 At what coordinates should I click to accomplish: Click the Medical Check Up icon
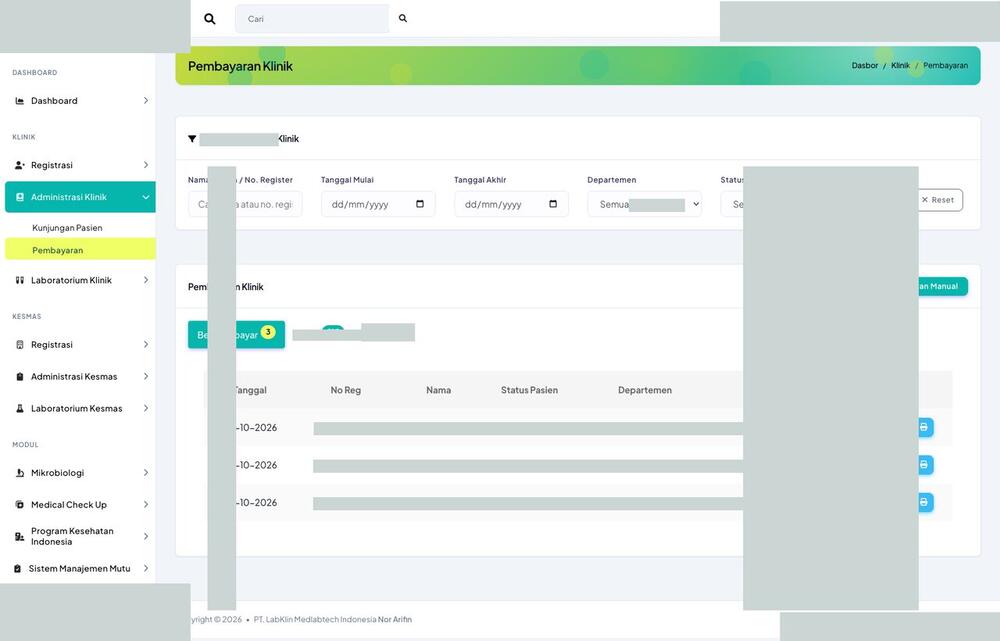20,505
